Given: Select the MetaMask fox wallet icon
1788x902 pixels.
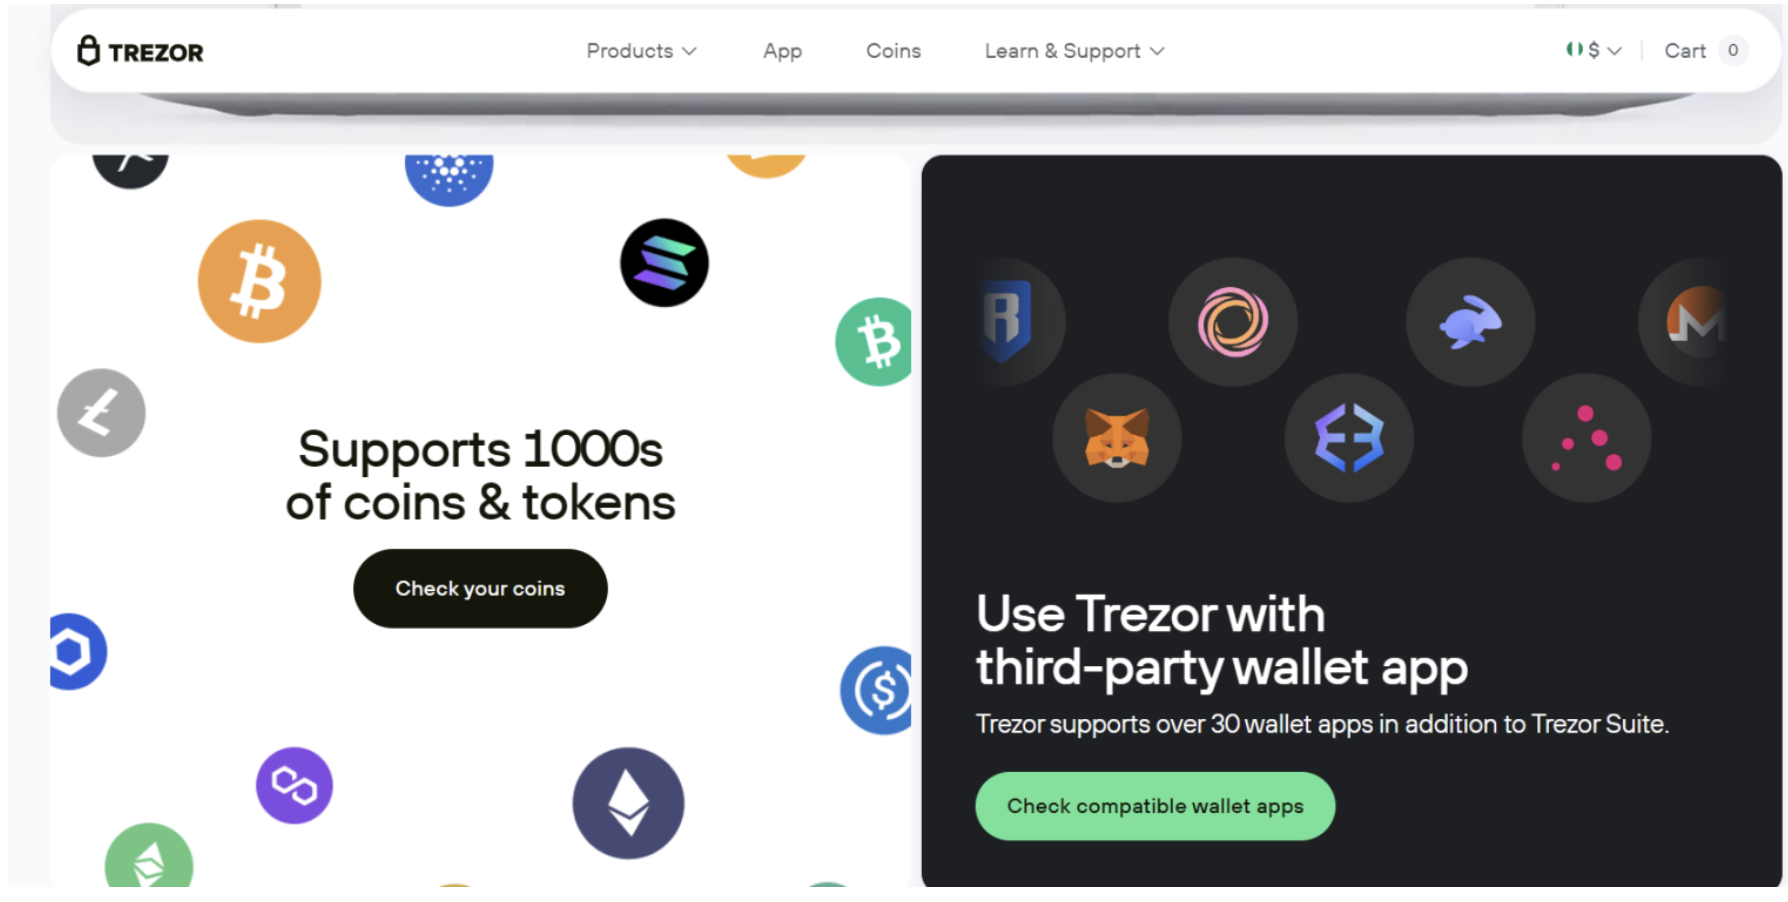Looking at the screenshot, I should point(1117,438).
